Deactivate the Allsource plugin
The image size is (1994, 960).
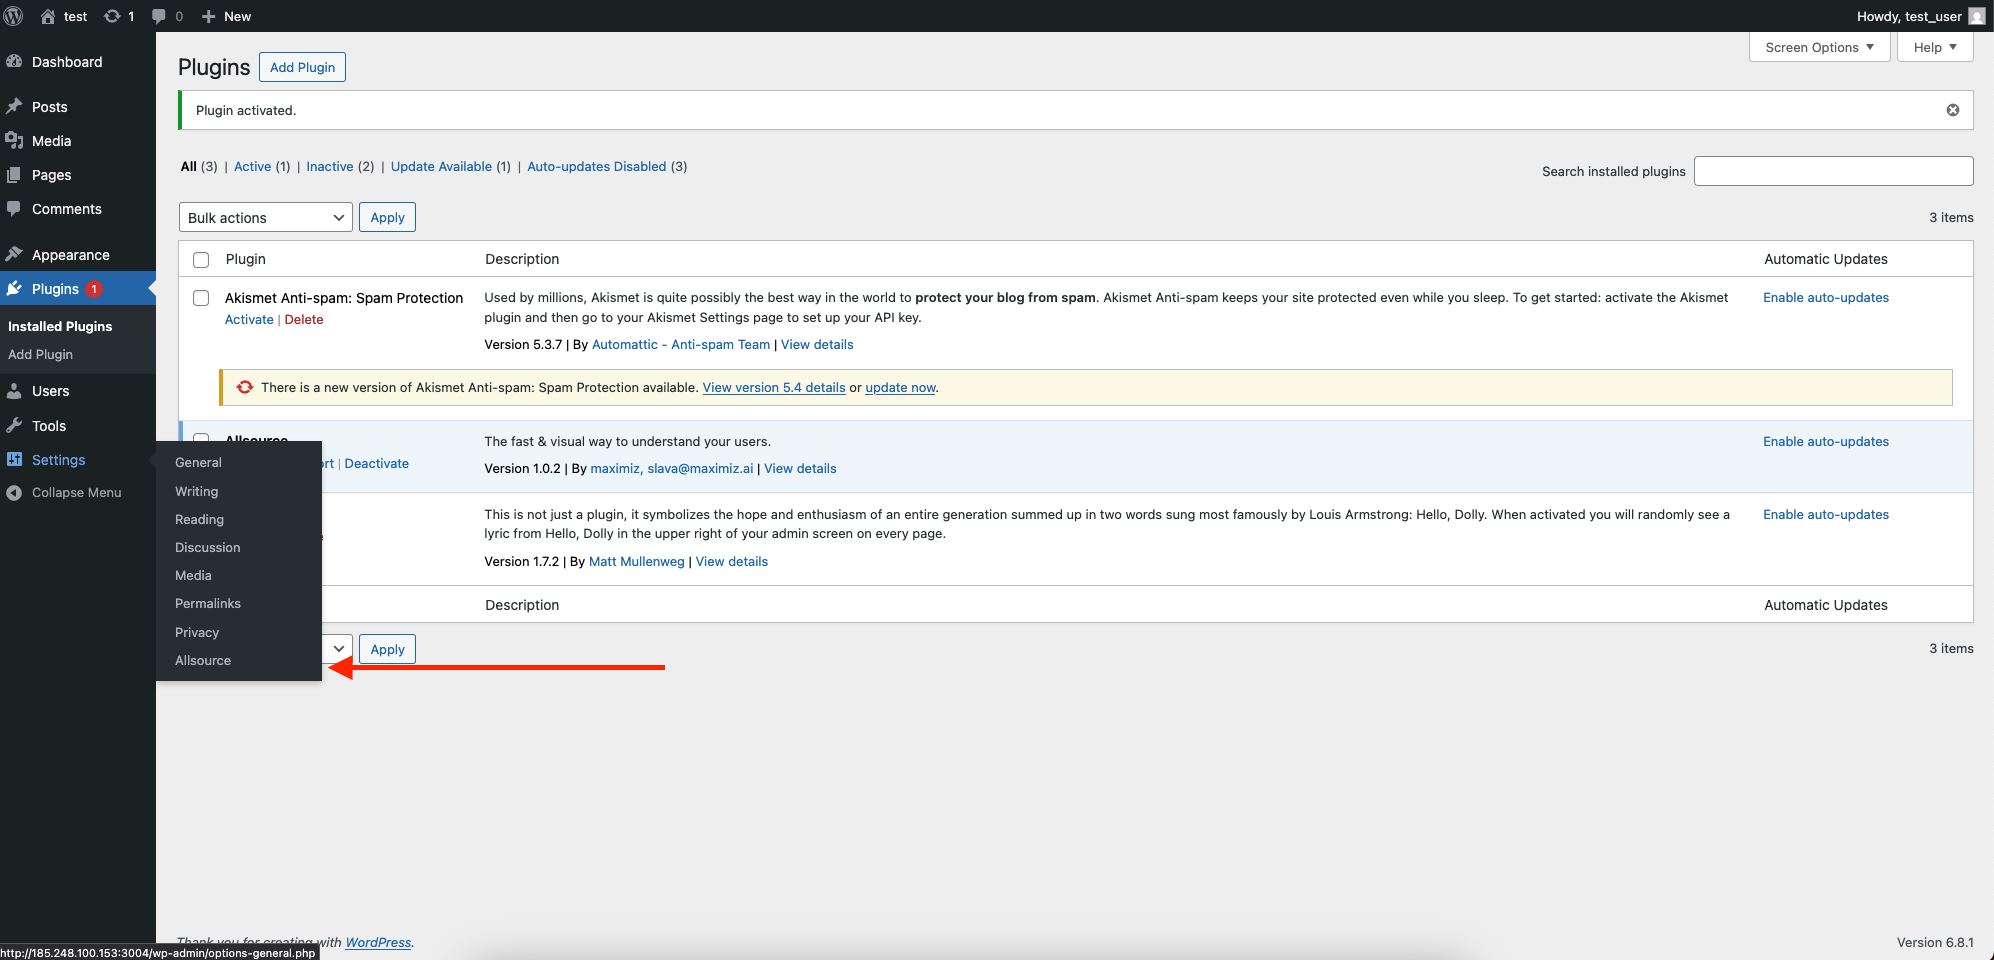pyautogui.click(x=376, y=463)
